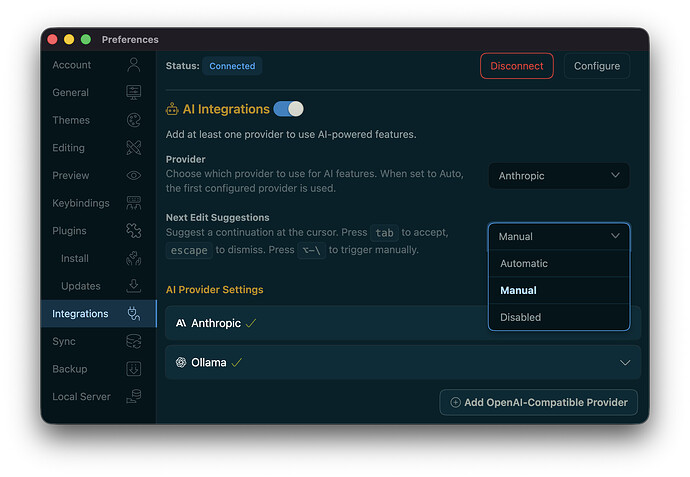Open the Install plugins subsection

pyautogui.click(x=98, y=258)
